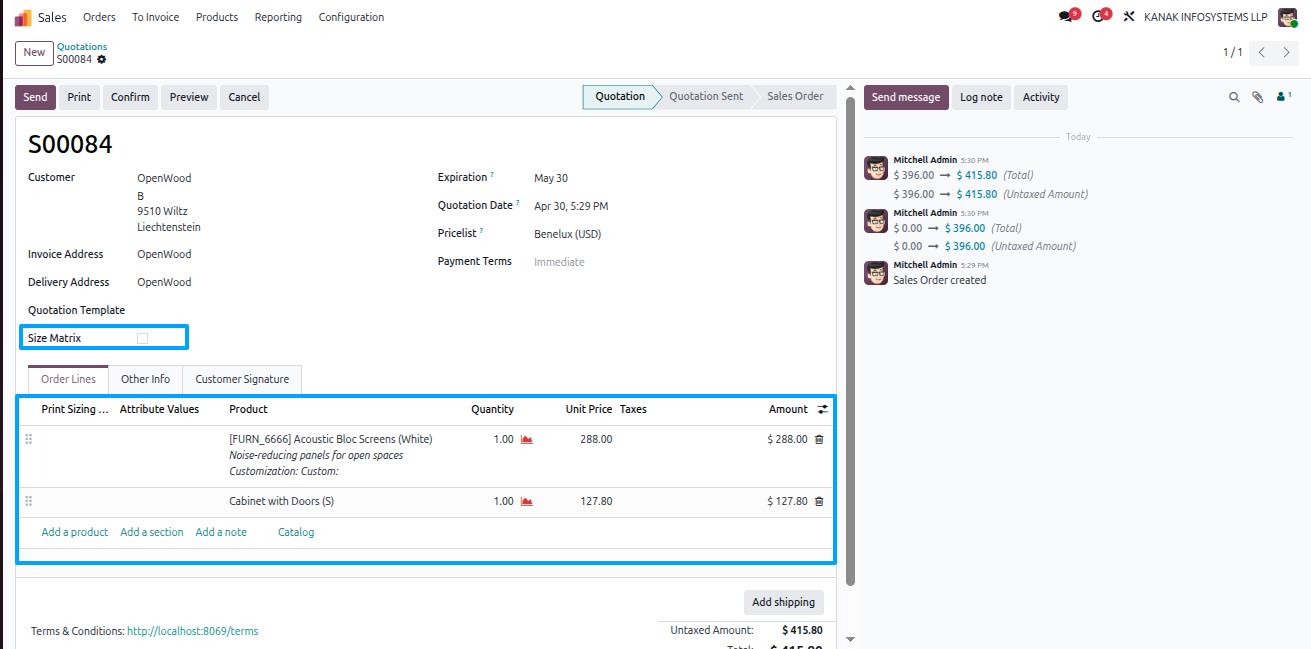The height and width of the screenshot is (649, 1311).
Task: Open the activities clock icon
Action: pos(1099,17)
